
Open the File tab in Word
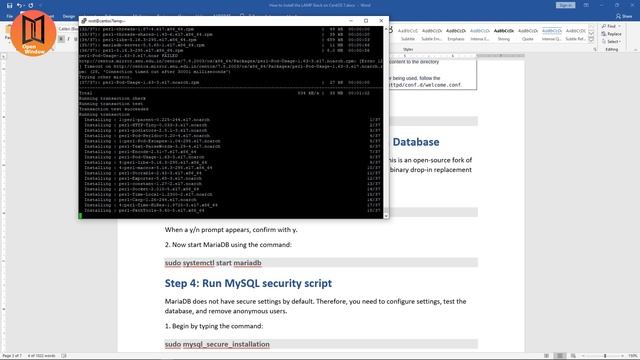coord(9,16)
